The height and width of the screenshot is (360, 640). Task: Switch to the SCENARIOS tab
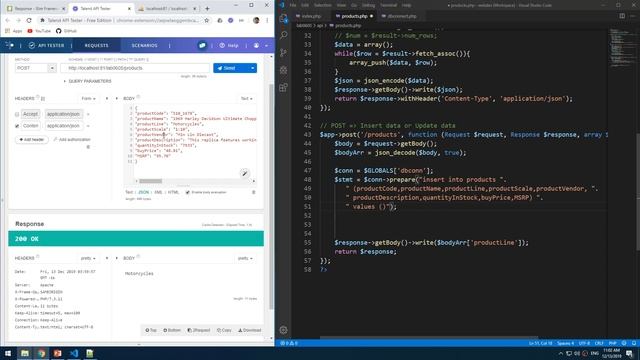pyautogui.click(x=144, y=45)
